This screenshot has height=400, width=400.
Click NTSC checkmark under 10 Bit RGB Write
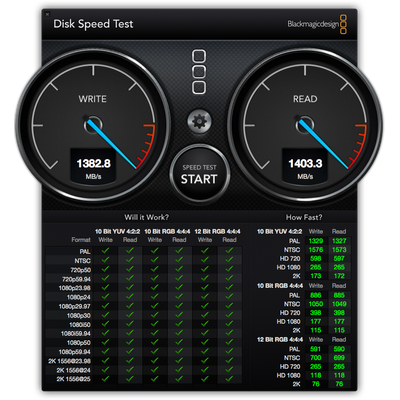pyautogui.click(x=154, y=260)
